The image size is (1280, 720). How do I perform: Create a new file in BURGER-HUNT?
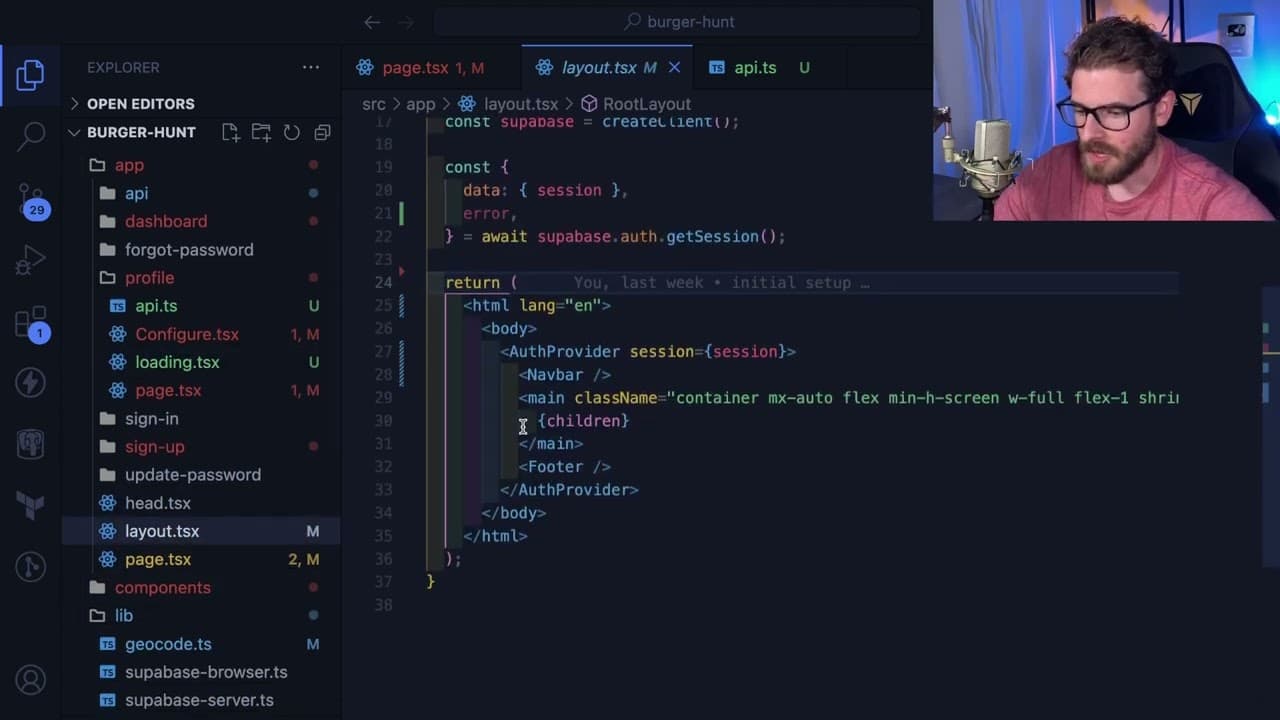coord(231,132)
